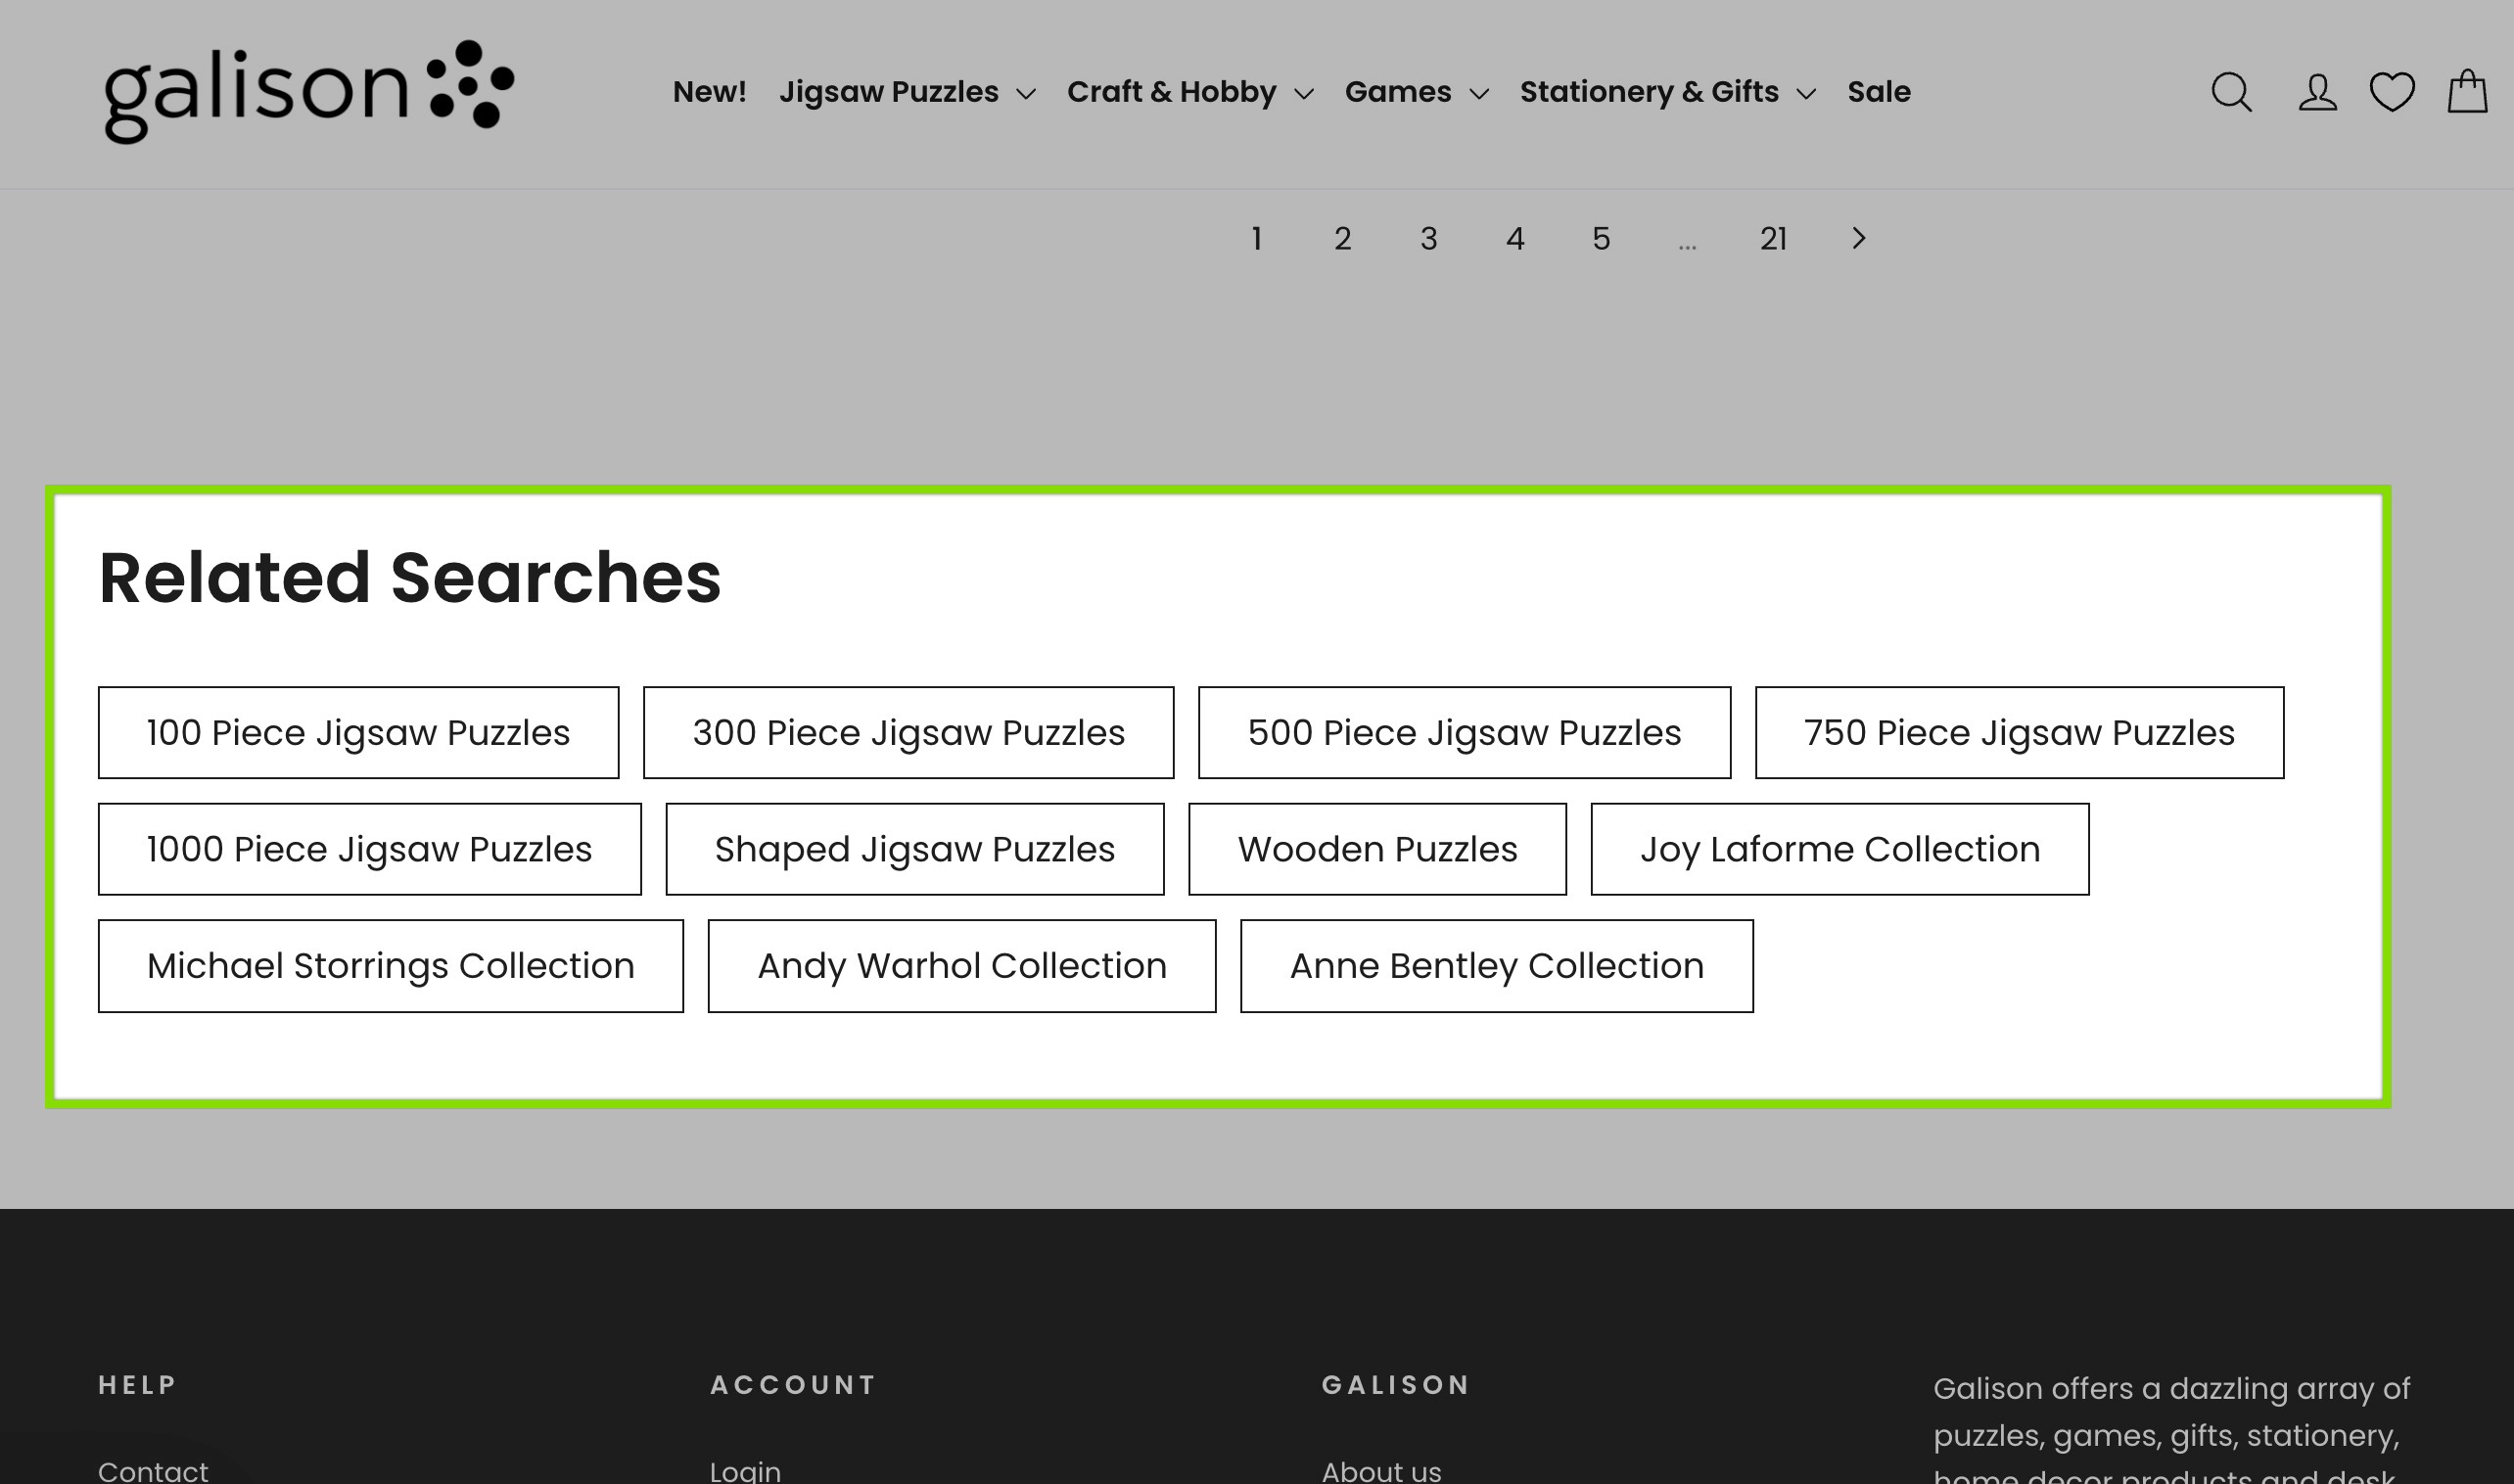
Task: Expand the Jigsaw Puzzles menu
Action: 907,92
